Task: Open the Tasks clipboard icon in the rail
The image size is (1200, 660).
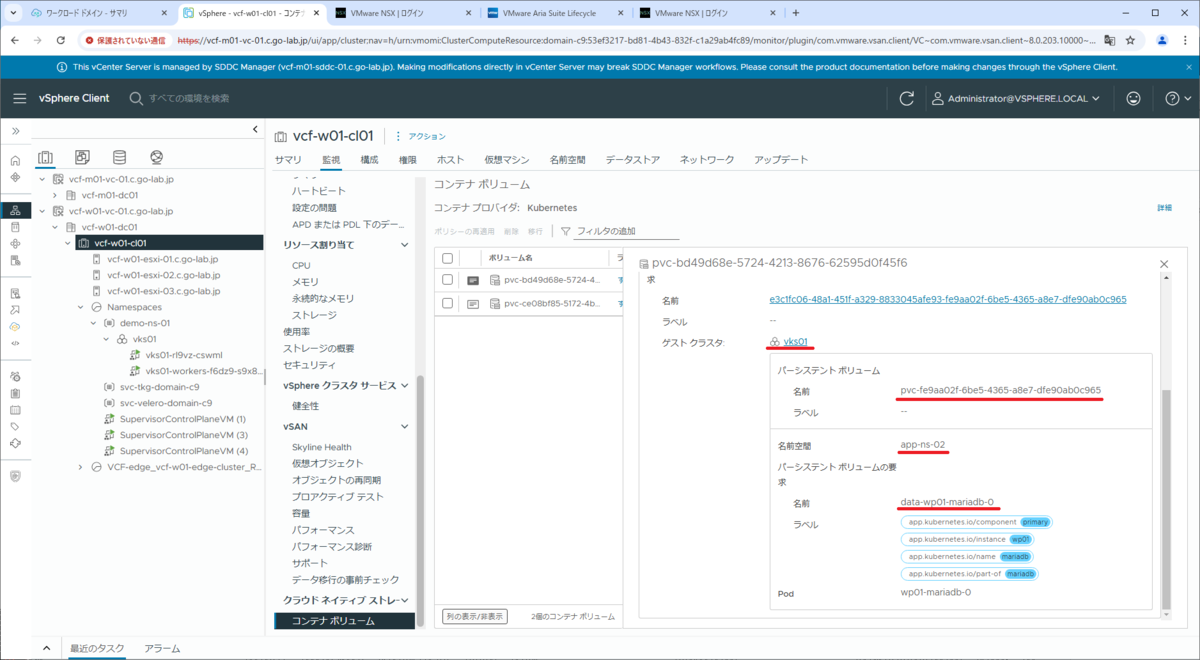Action: (15, 393)
